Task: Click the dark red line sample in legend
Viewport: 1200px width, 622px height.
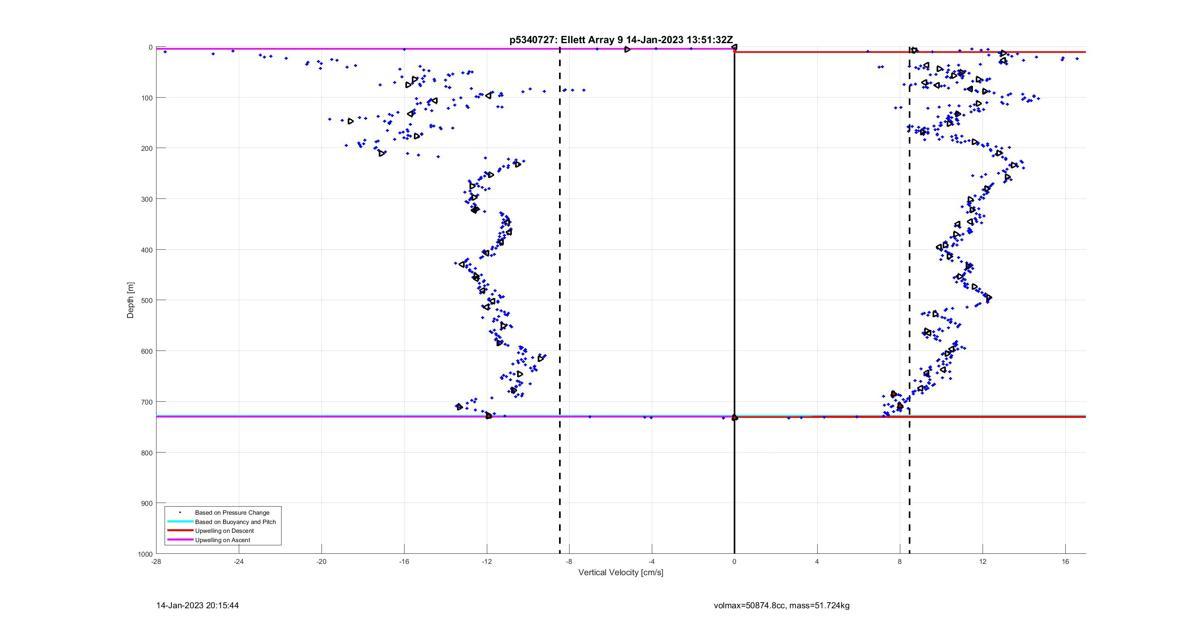Action: [x=178, y=531]
